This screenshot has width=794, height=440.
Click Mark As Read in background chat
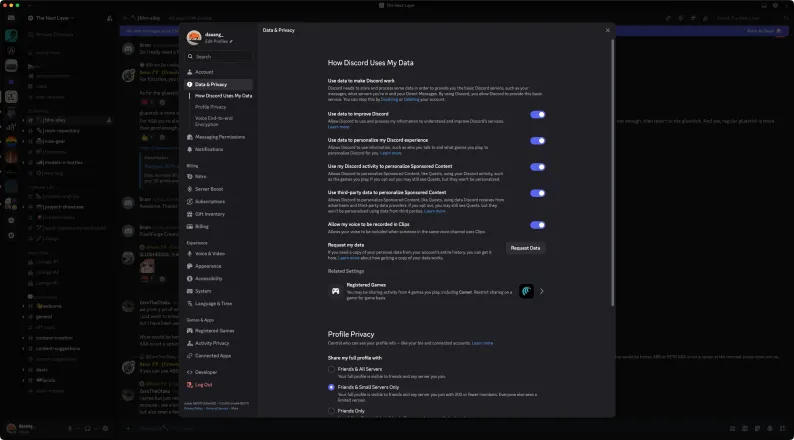(764, 31)
